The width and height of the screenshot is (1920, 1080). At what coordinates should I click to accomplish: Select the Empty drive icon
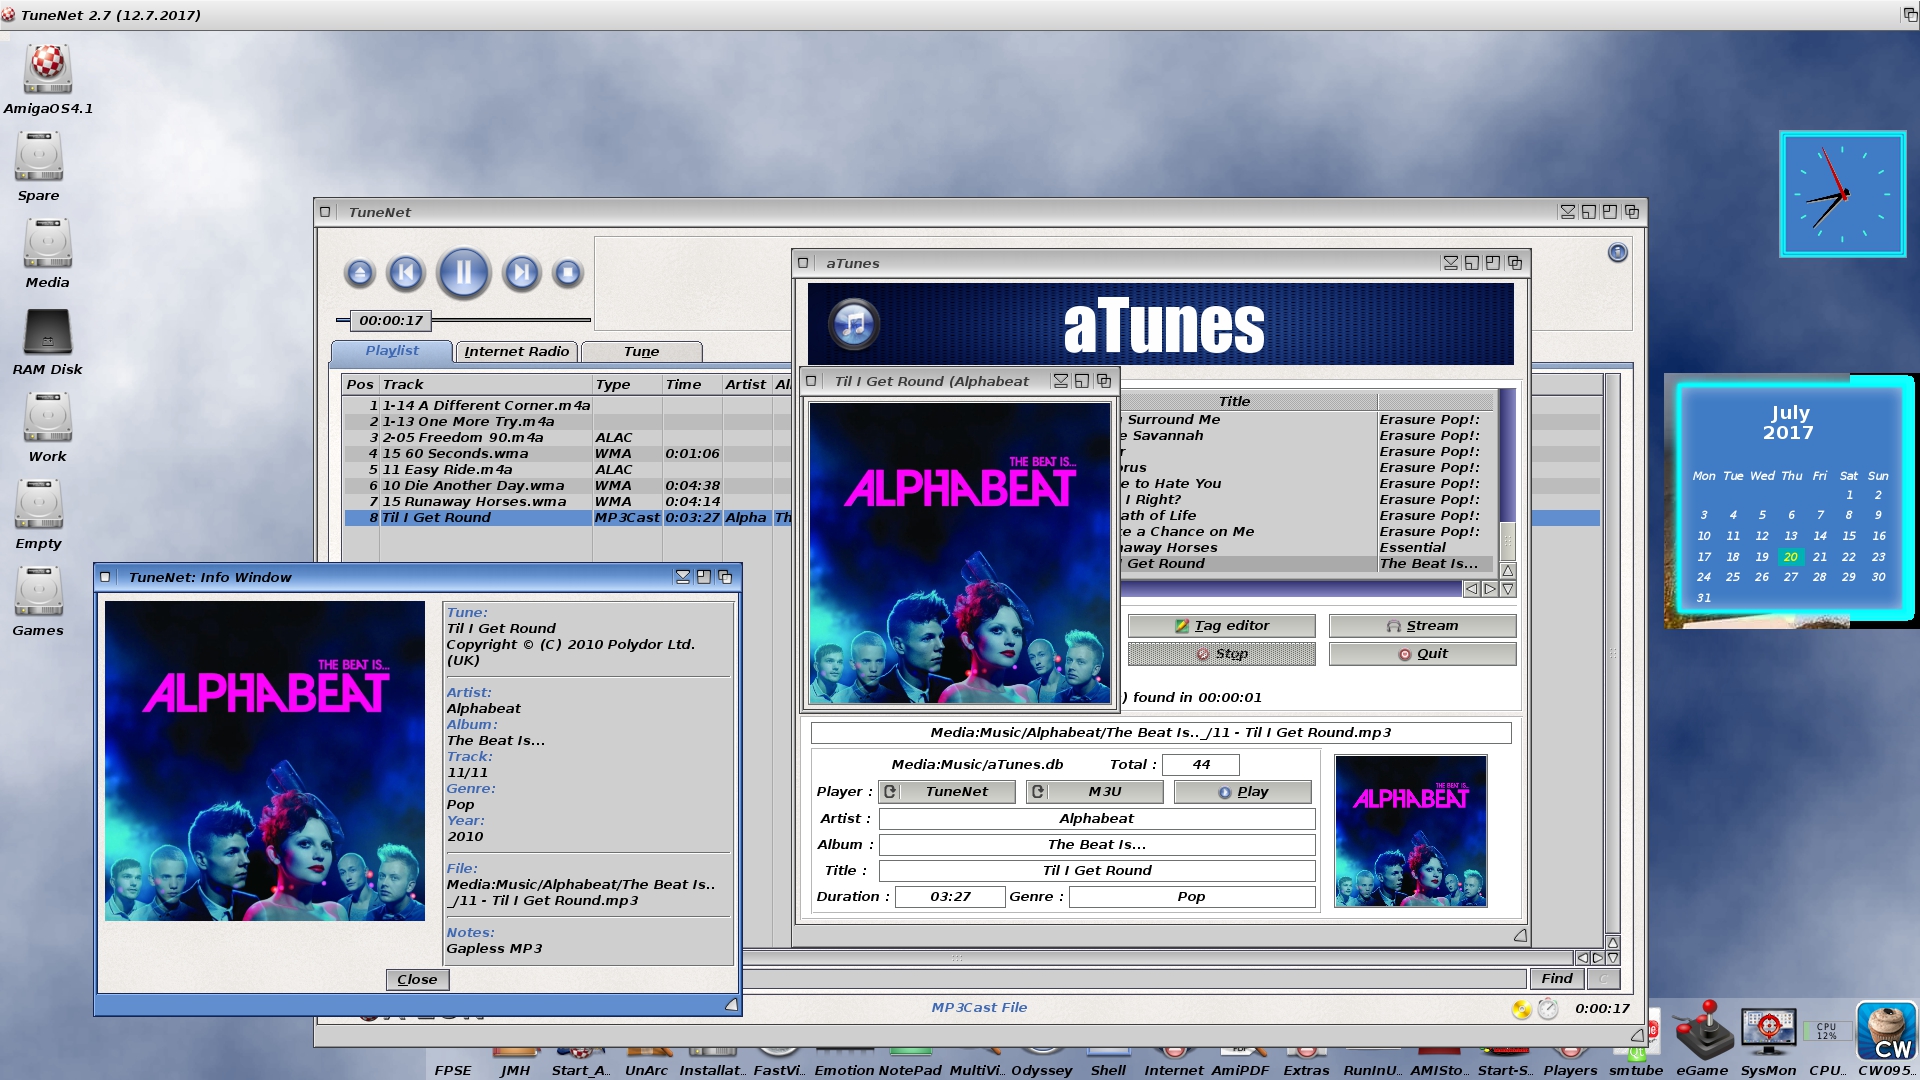pos(38,515)
